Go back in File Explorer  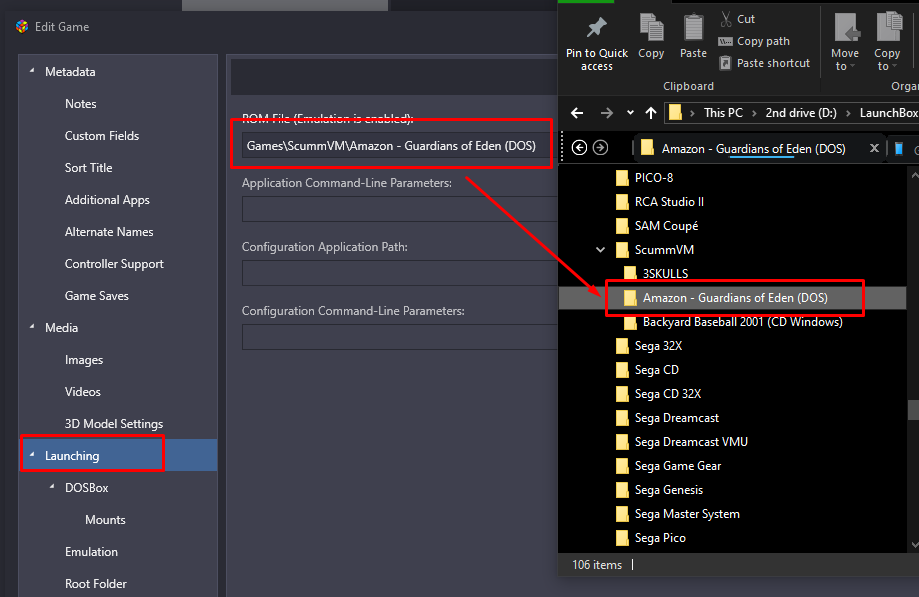point(577,112)
